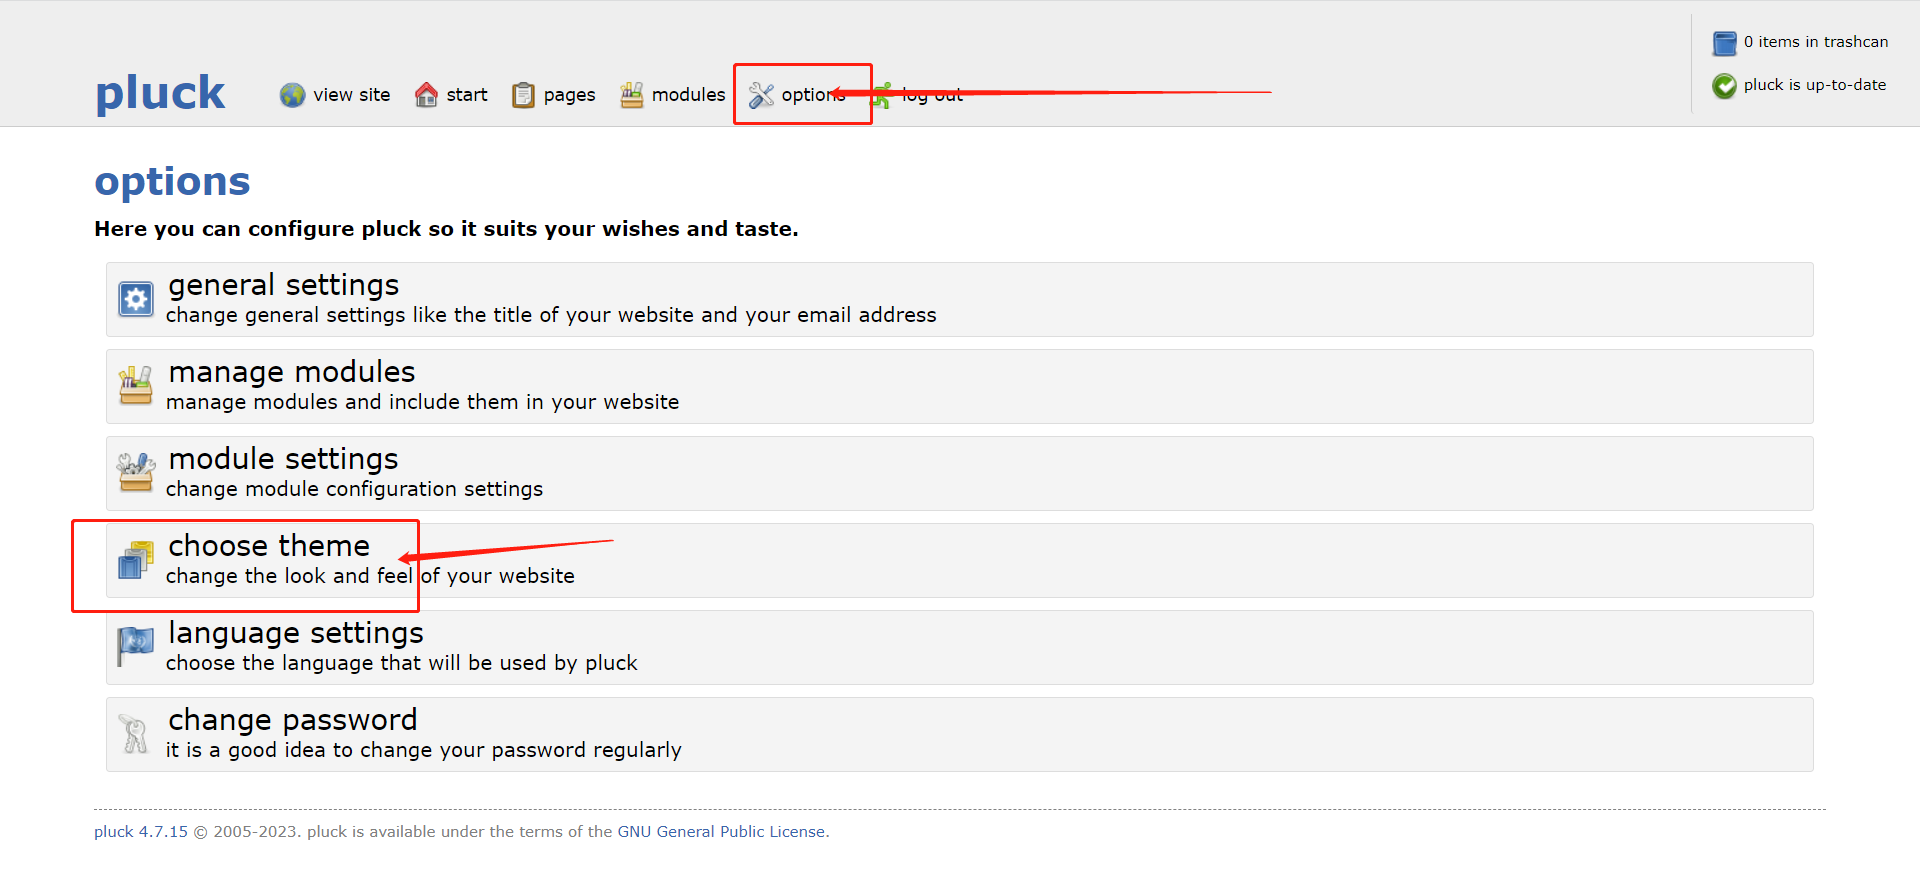Click the blue trashcan icon
Viewport: 1920px width, 892px height.
pos(1725,43)
